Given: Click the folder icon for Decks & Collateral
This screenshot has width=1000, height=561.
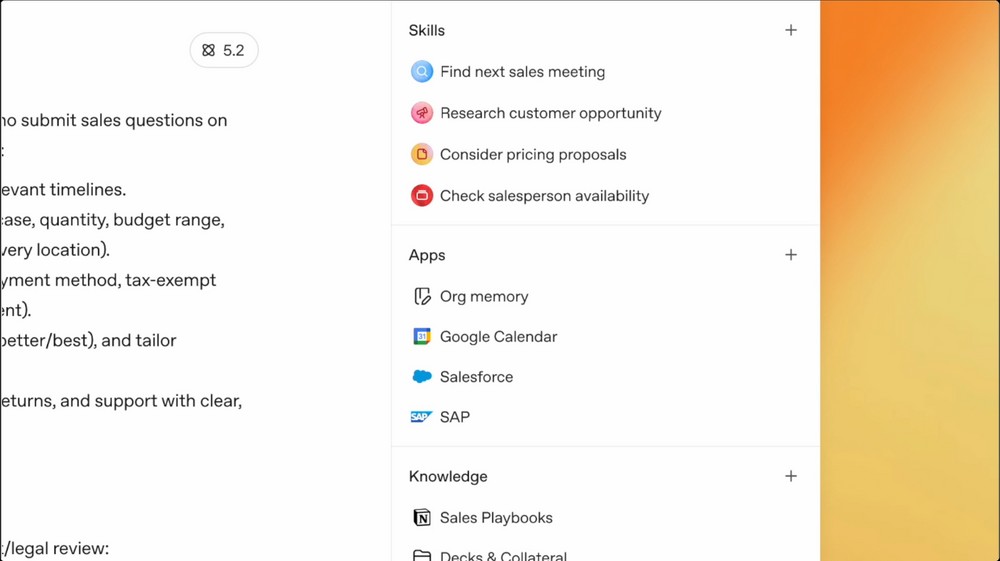Looking at the screenshot, I should pos(422,555).
